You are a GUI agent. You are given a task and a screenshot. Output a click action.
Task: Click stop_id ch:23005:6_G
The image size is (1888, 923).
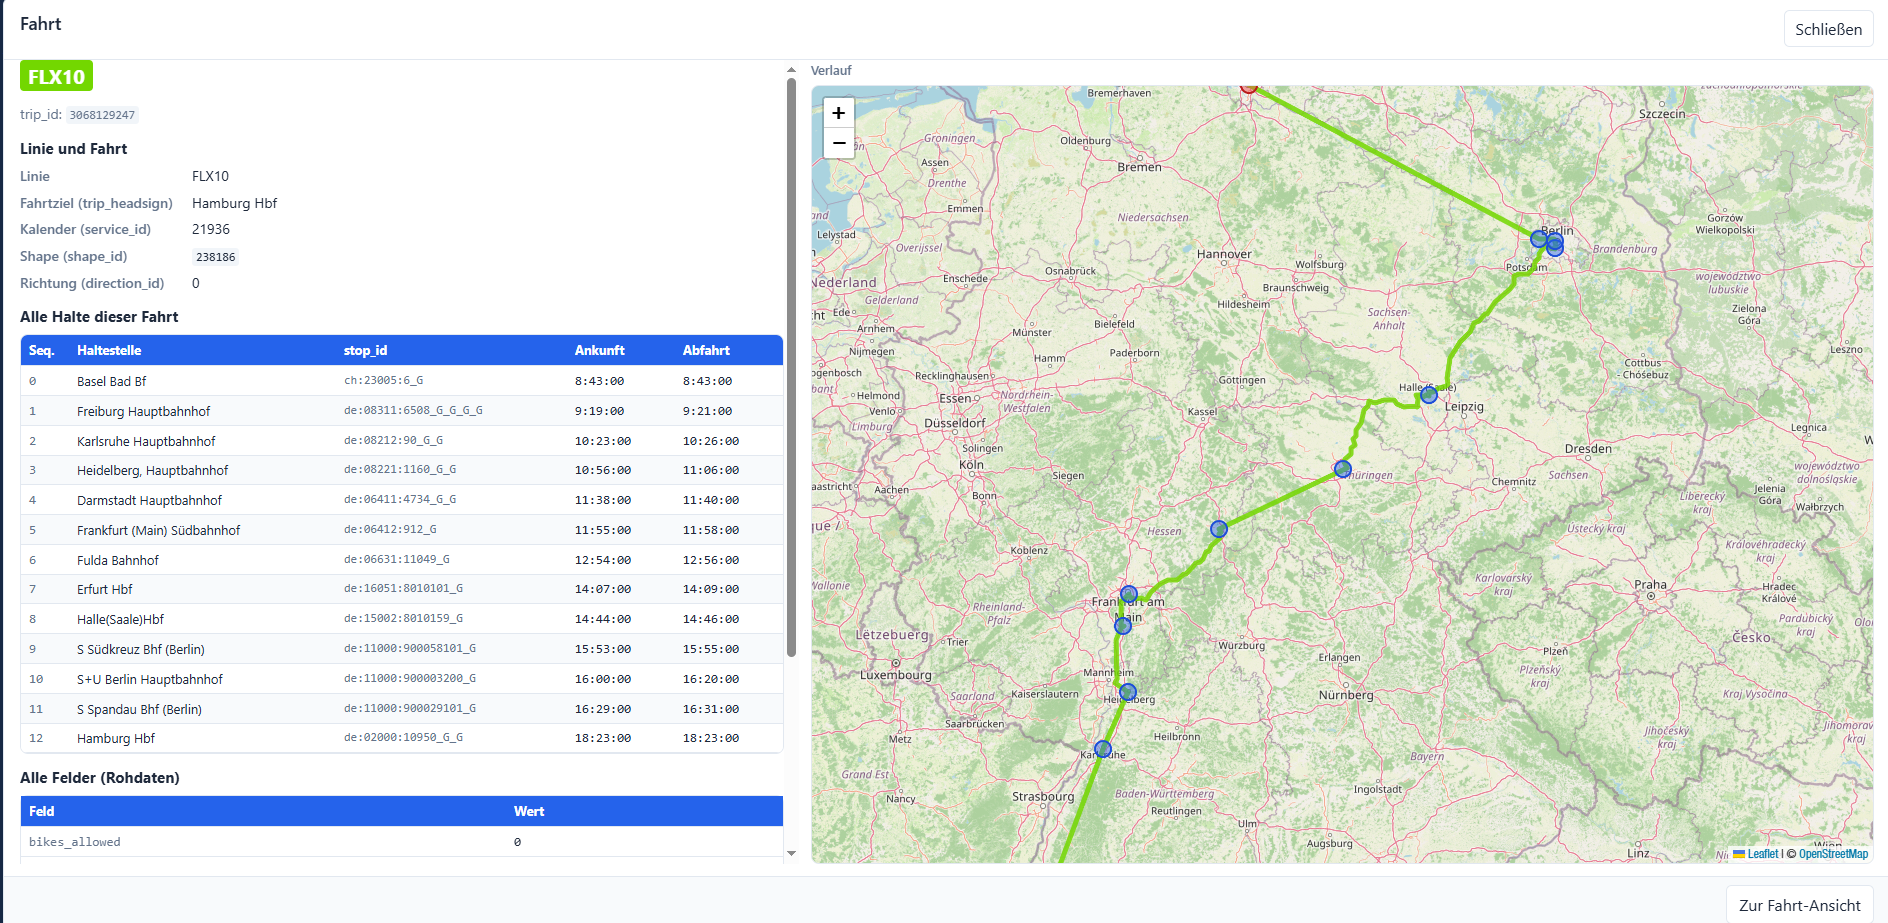(383, 381)
